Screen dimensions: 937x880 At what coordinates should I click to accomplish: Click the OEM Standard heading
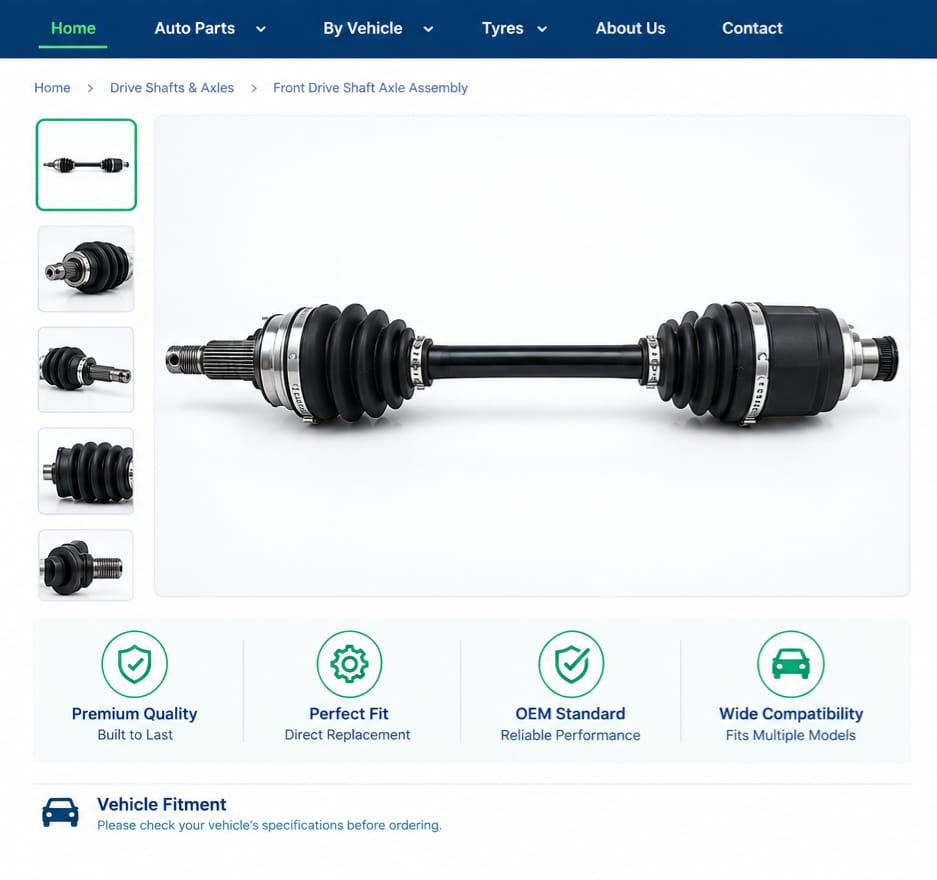coord(571,714)
